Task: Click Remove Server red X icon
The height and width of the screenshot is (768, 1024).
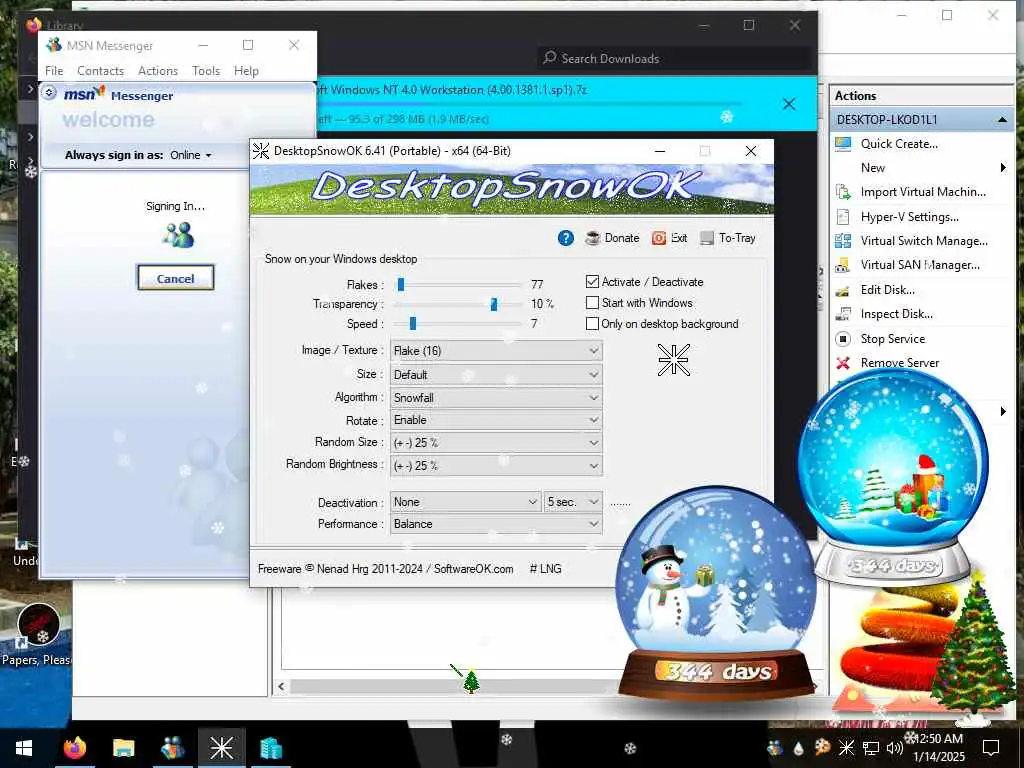Action: 843,363
